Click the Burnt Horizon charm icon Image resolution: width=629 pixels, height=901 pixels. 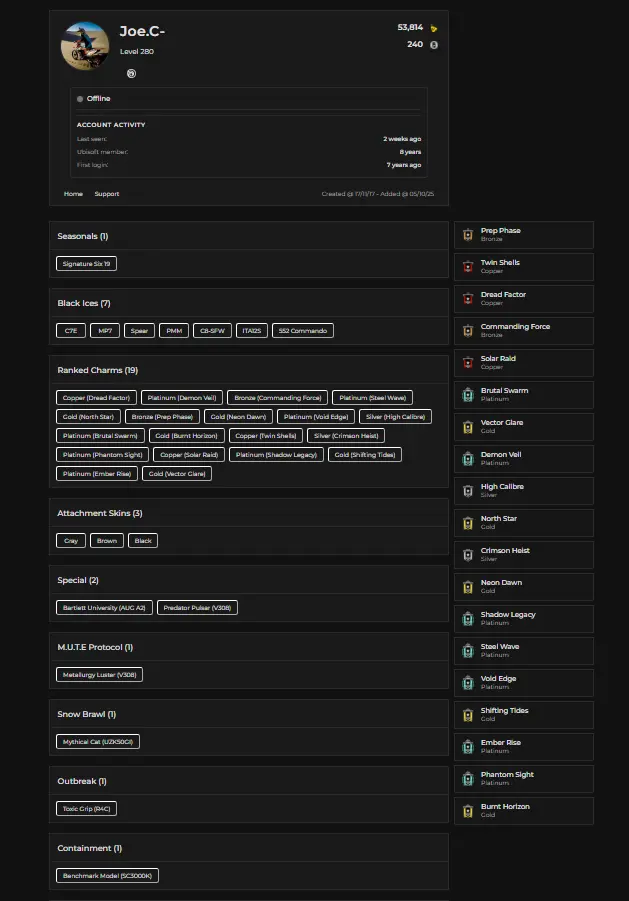pos(468,811)
